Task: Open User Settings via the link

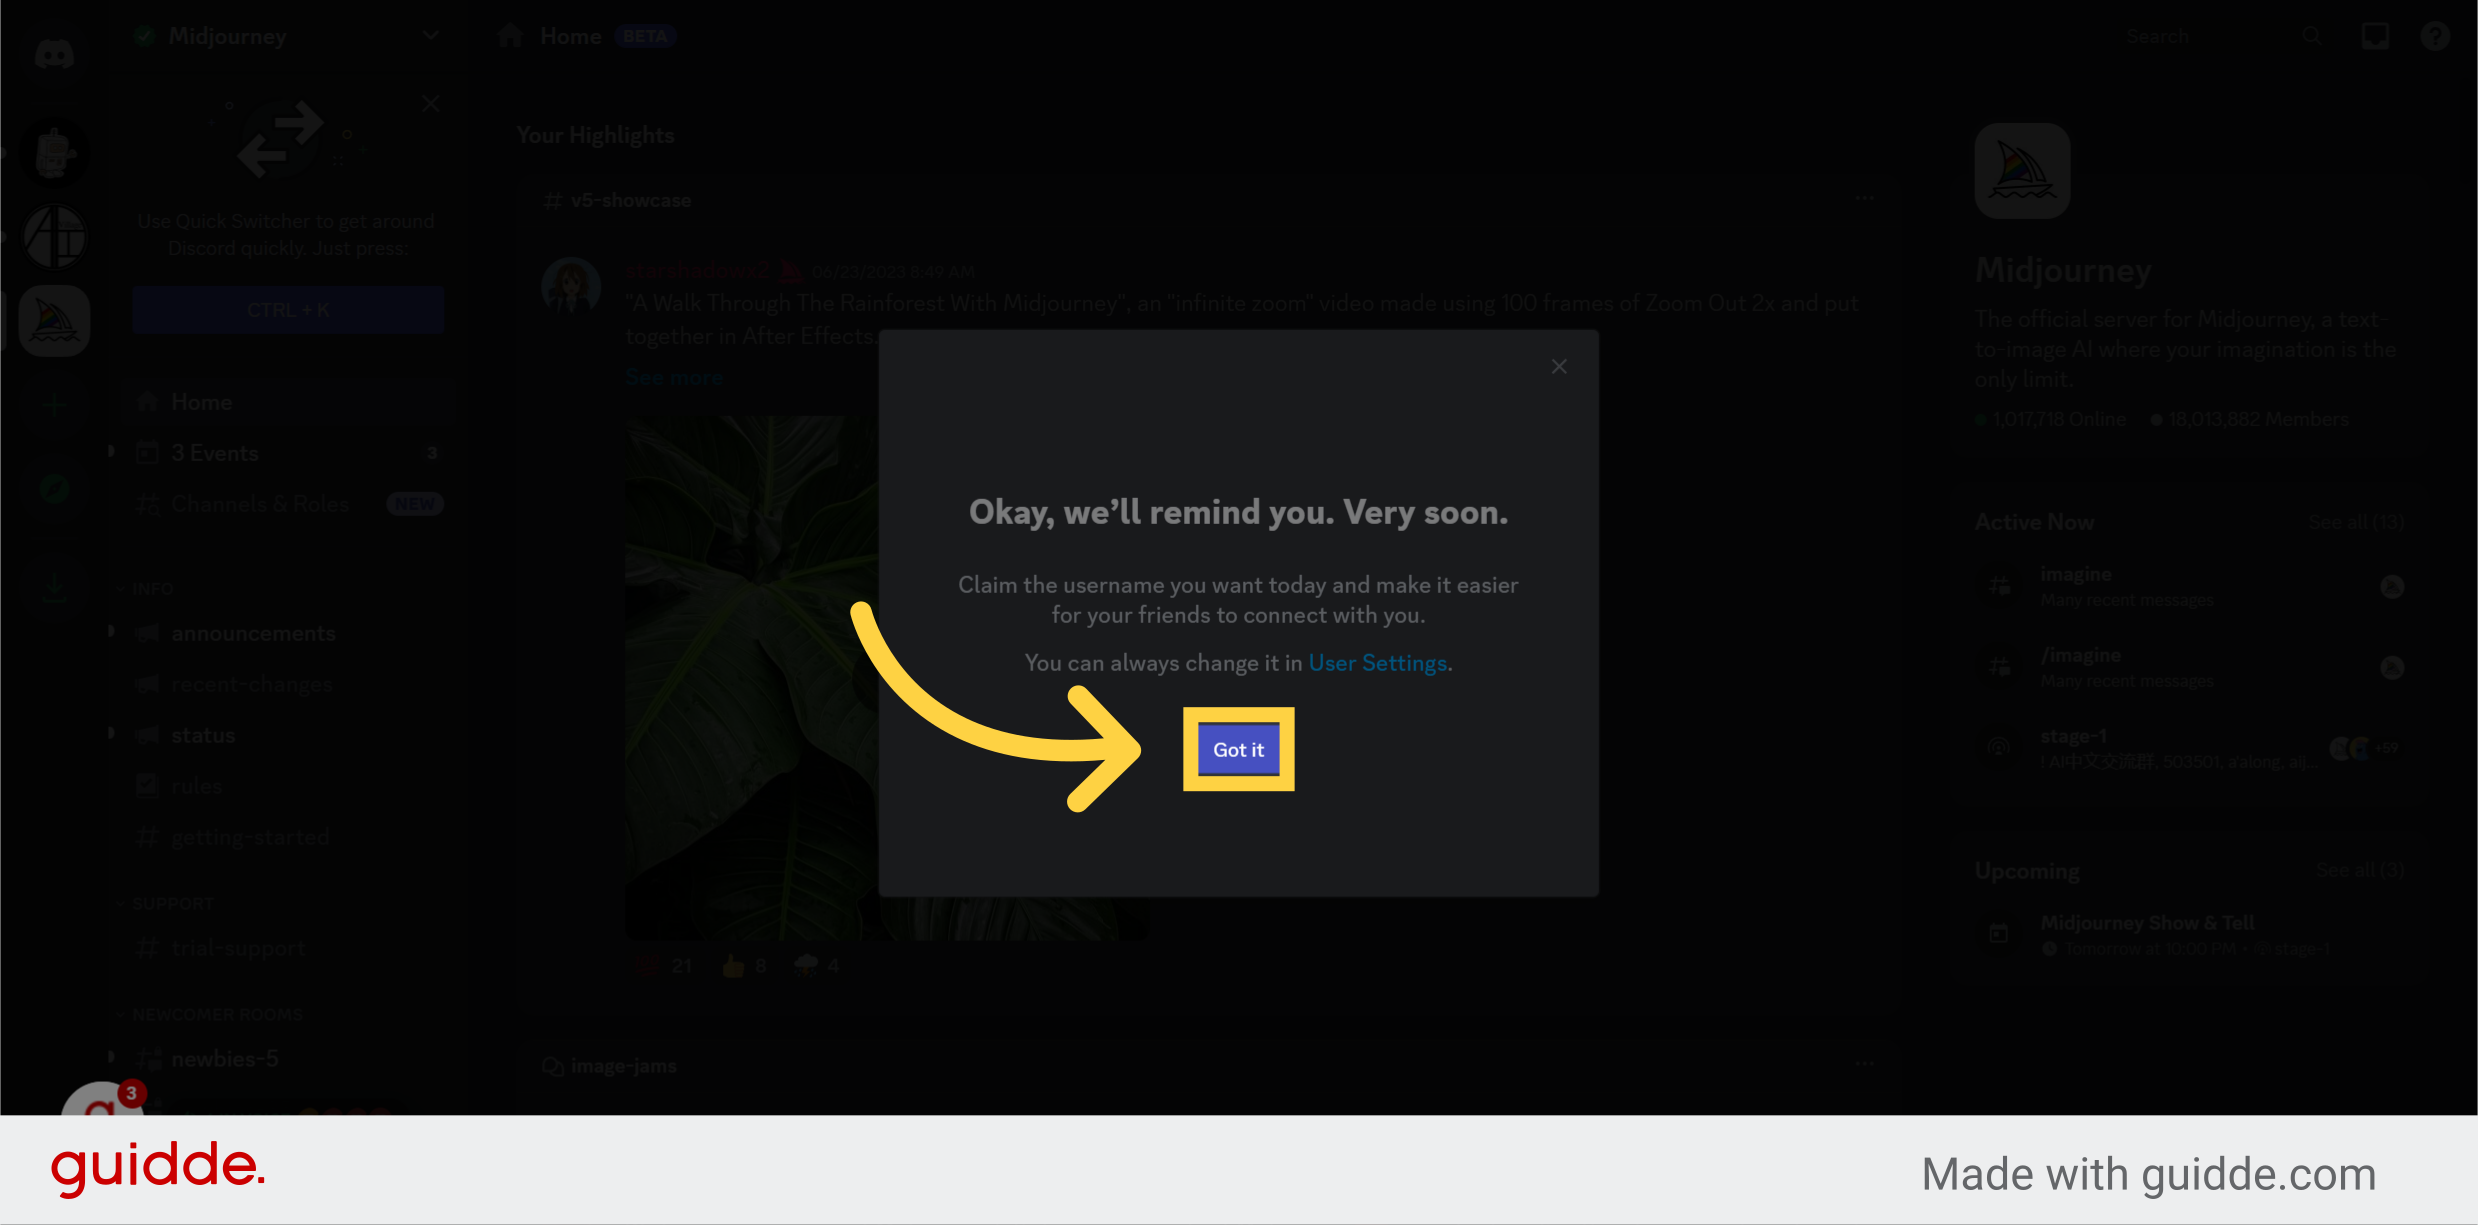Action: (x=1376, y=662)
